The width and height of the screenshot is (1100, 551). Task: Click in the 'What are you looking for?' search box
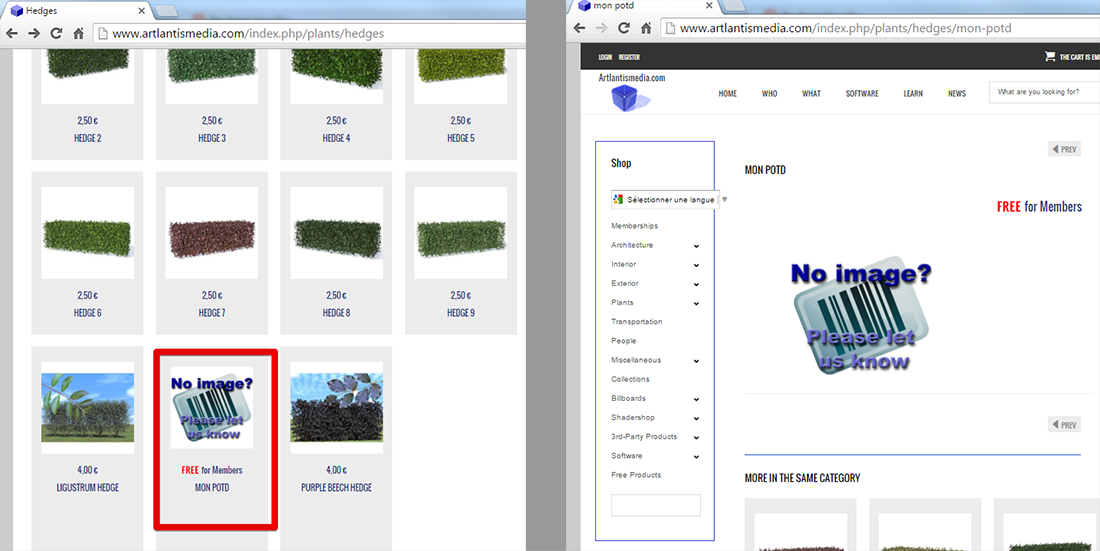[x=1044, y=92]
